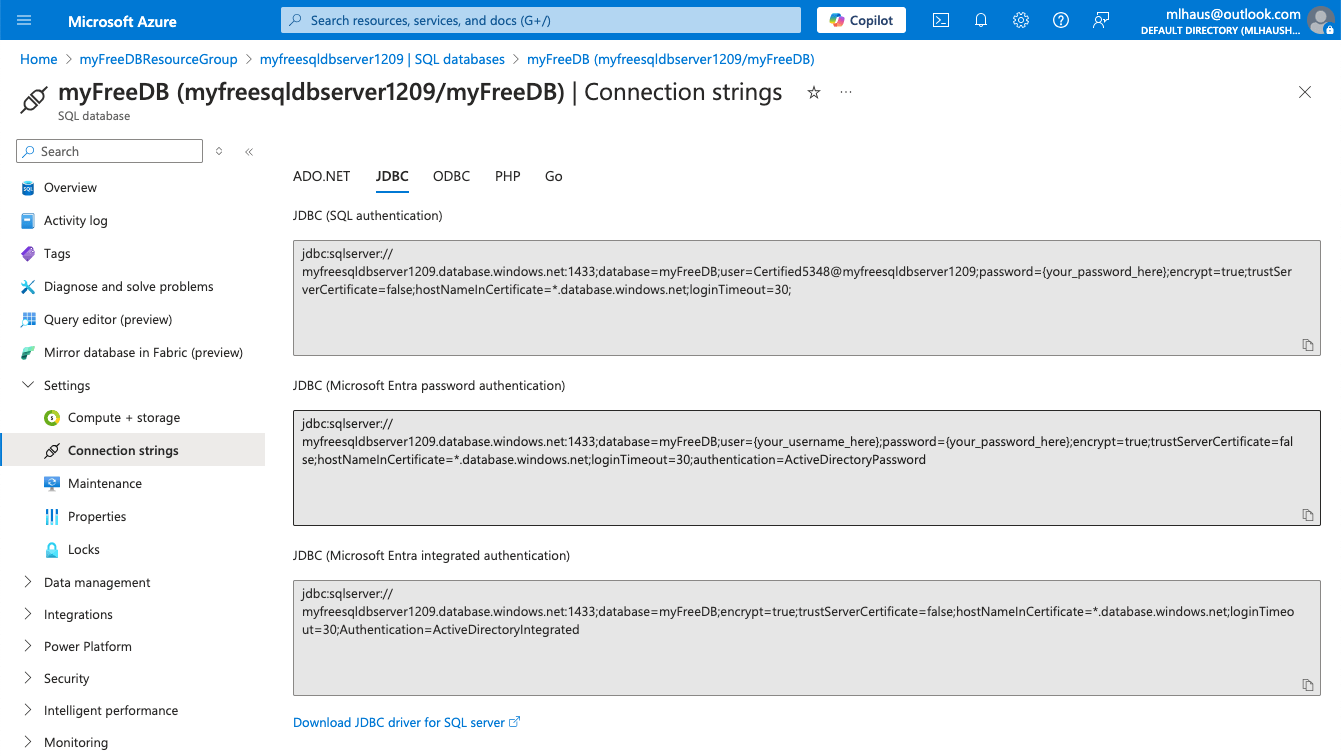Open Properties menu label
The height and width of the screenshot is (756, 1341).
point(97,517)
